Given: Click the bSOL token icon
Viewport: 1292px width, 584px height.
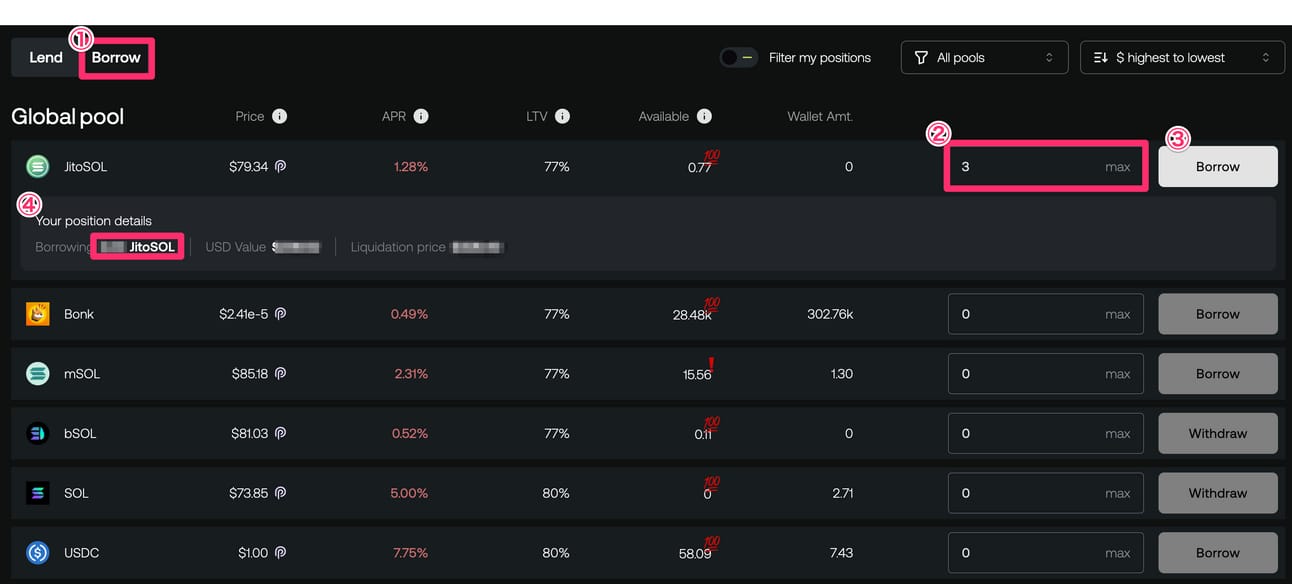Looking at the screenshot, I should 38,434.
